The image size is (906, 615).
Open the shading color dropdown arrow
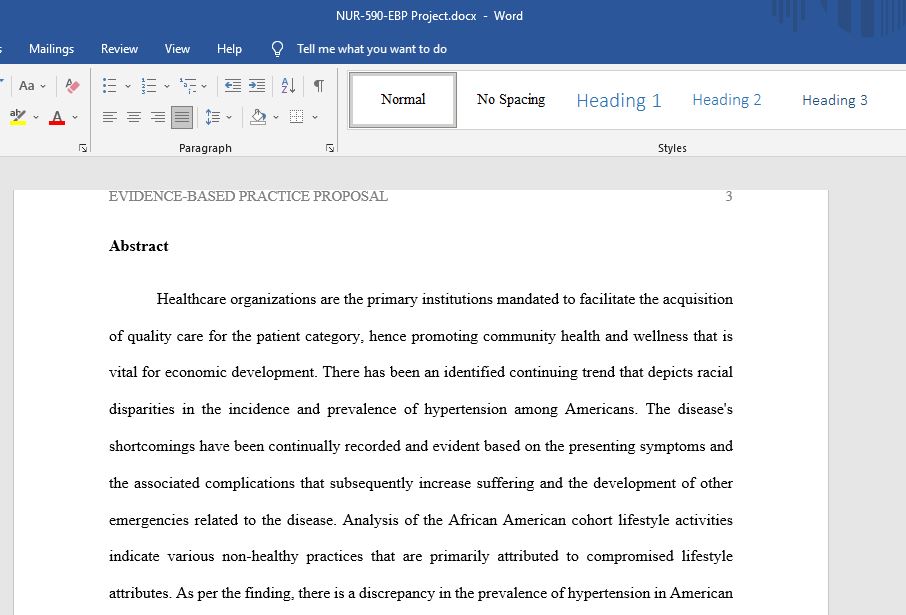(276, 117)
